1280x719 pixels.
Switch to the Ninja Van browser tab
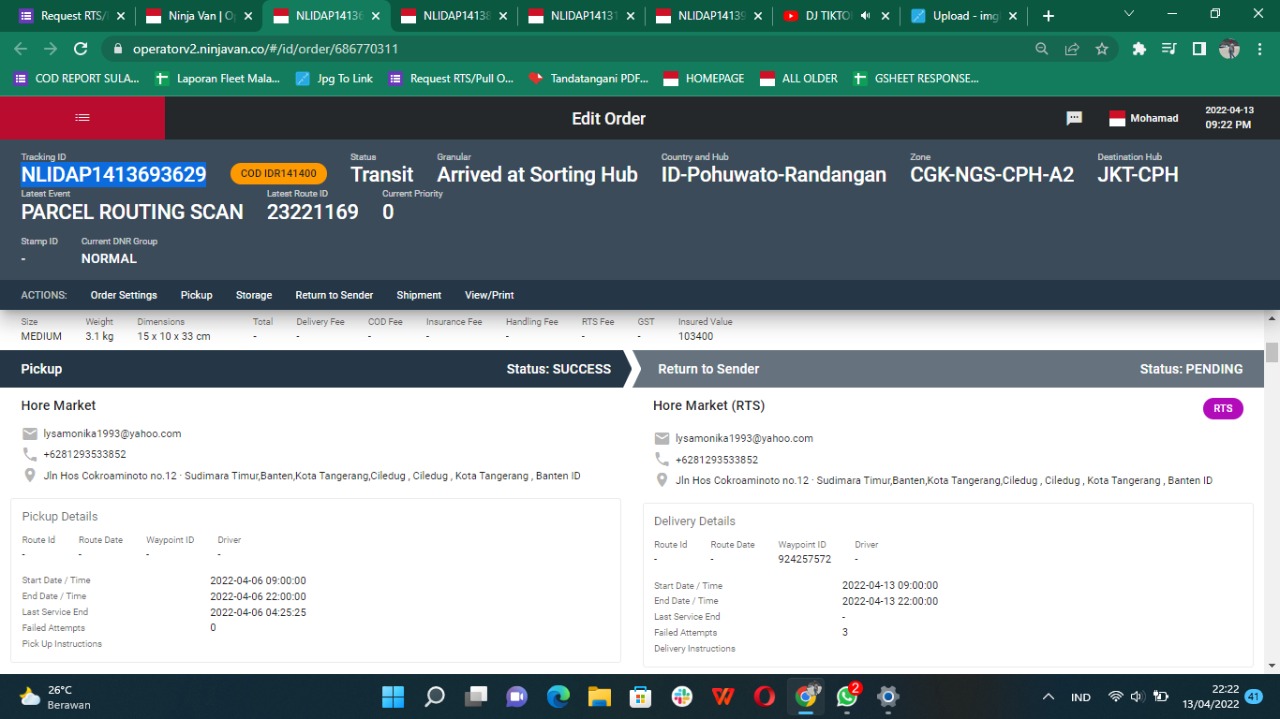(x=202, y=16)
